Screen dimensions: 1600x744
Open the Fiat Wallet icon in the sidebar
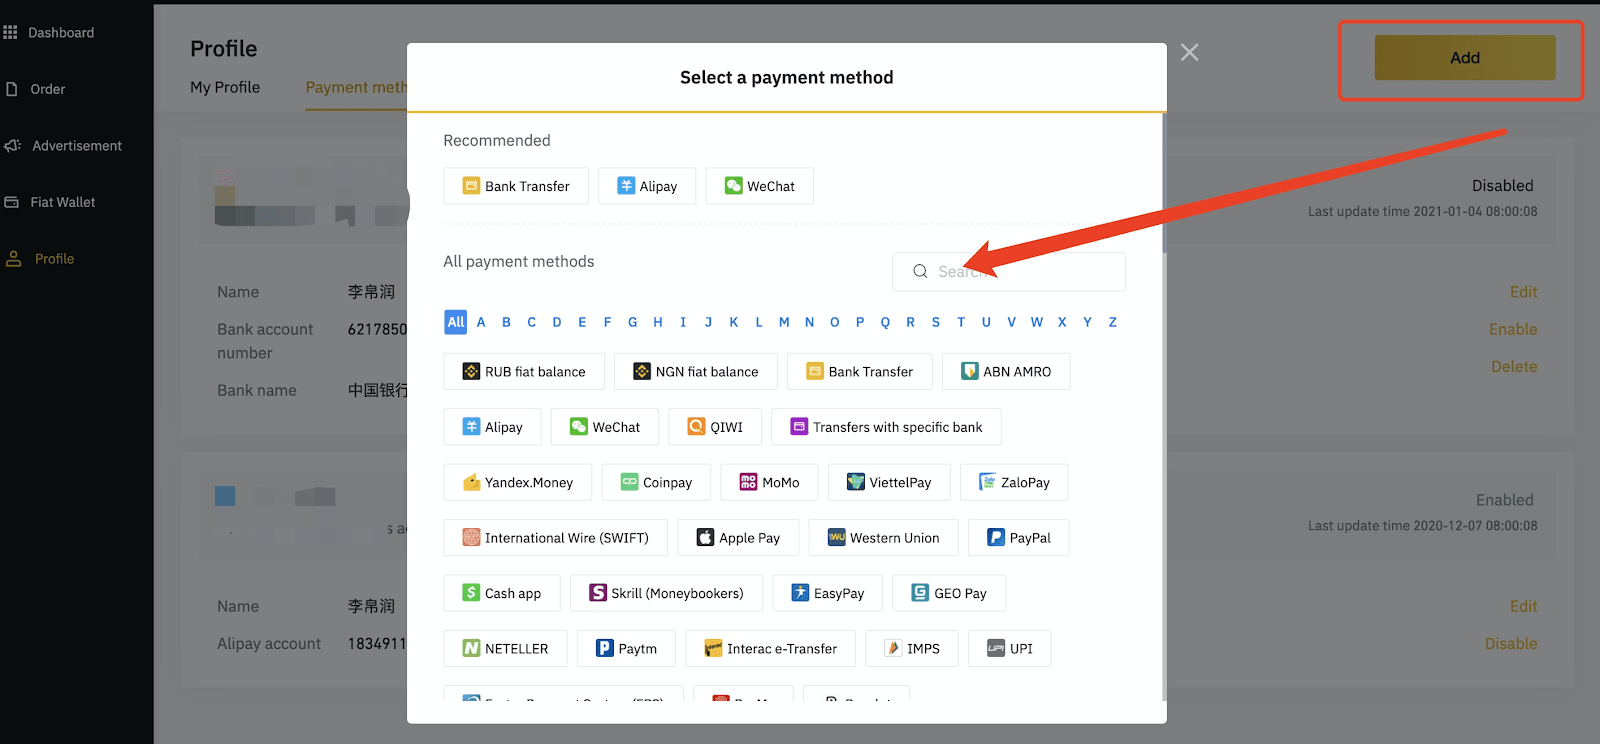click(12, 202)
